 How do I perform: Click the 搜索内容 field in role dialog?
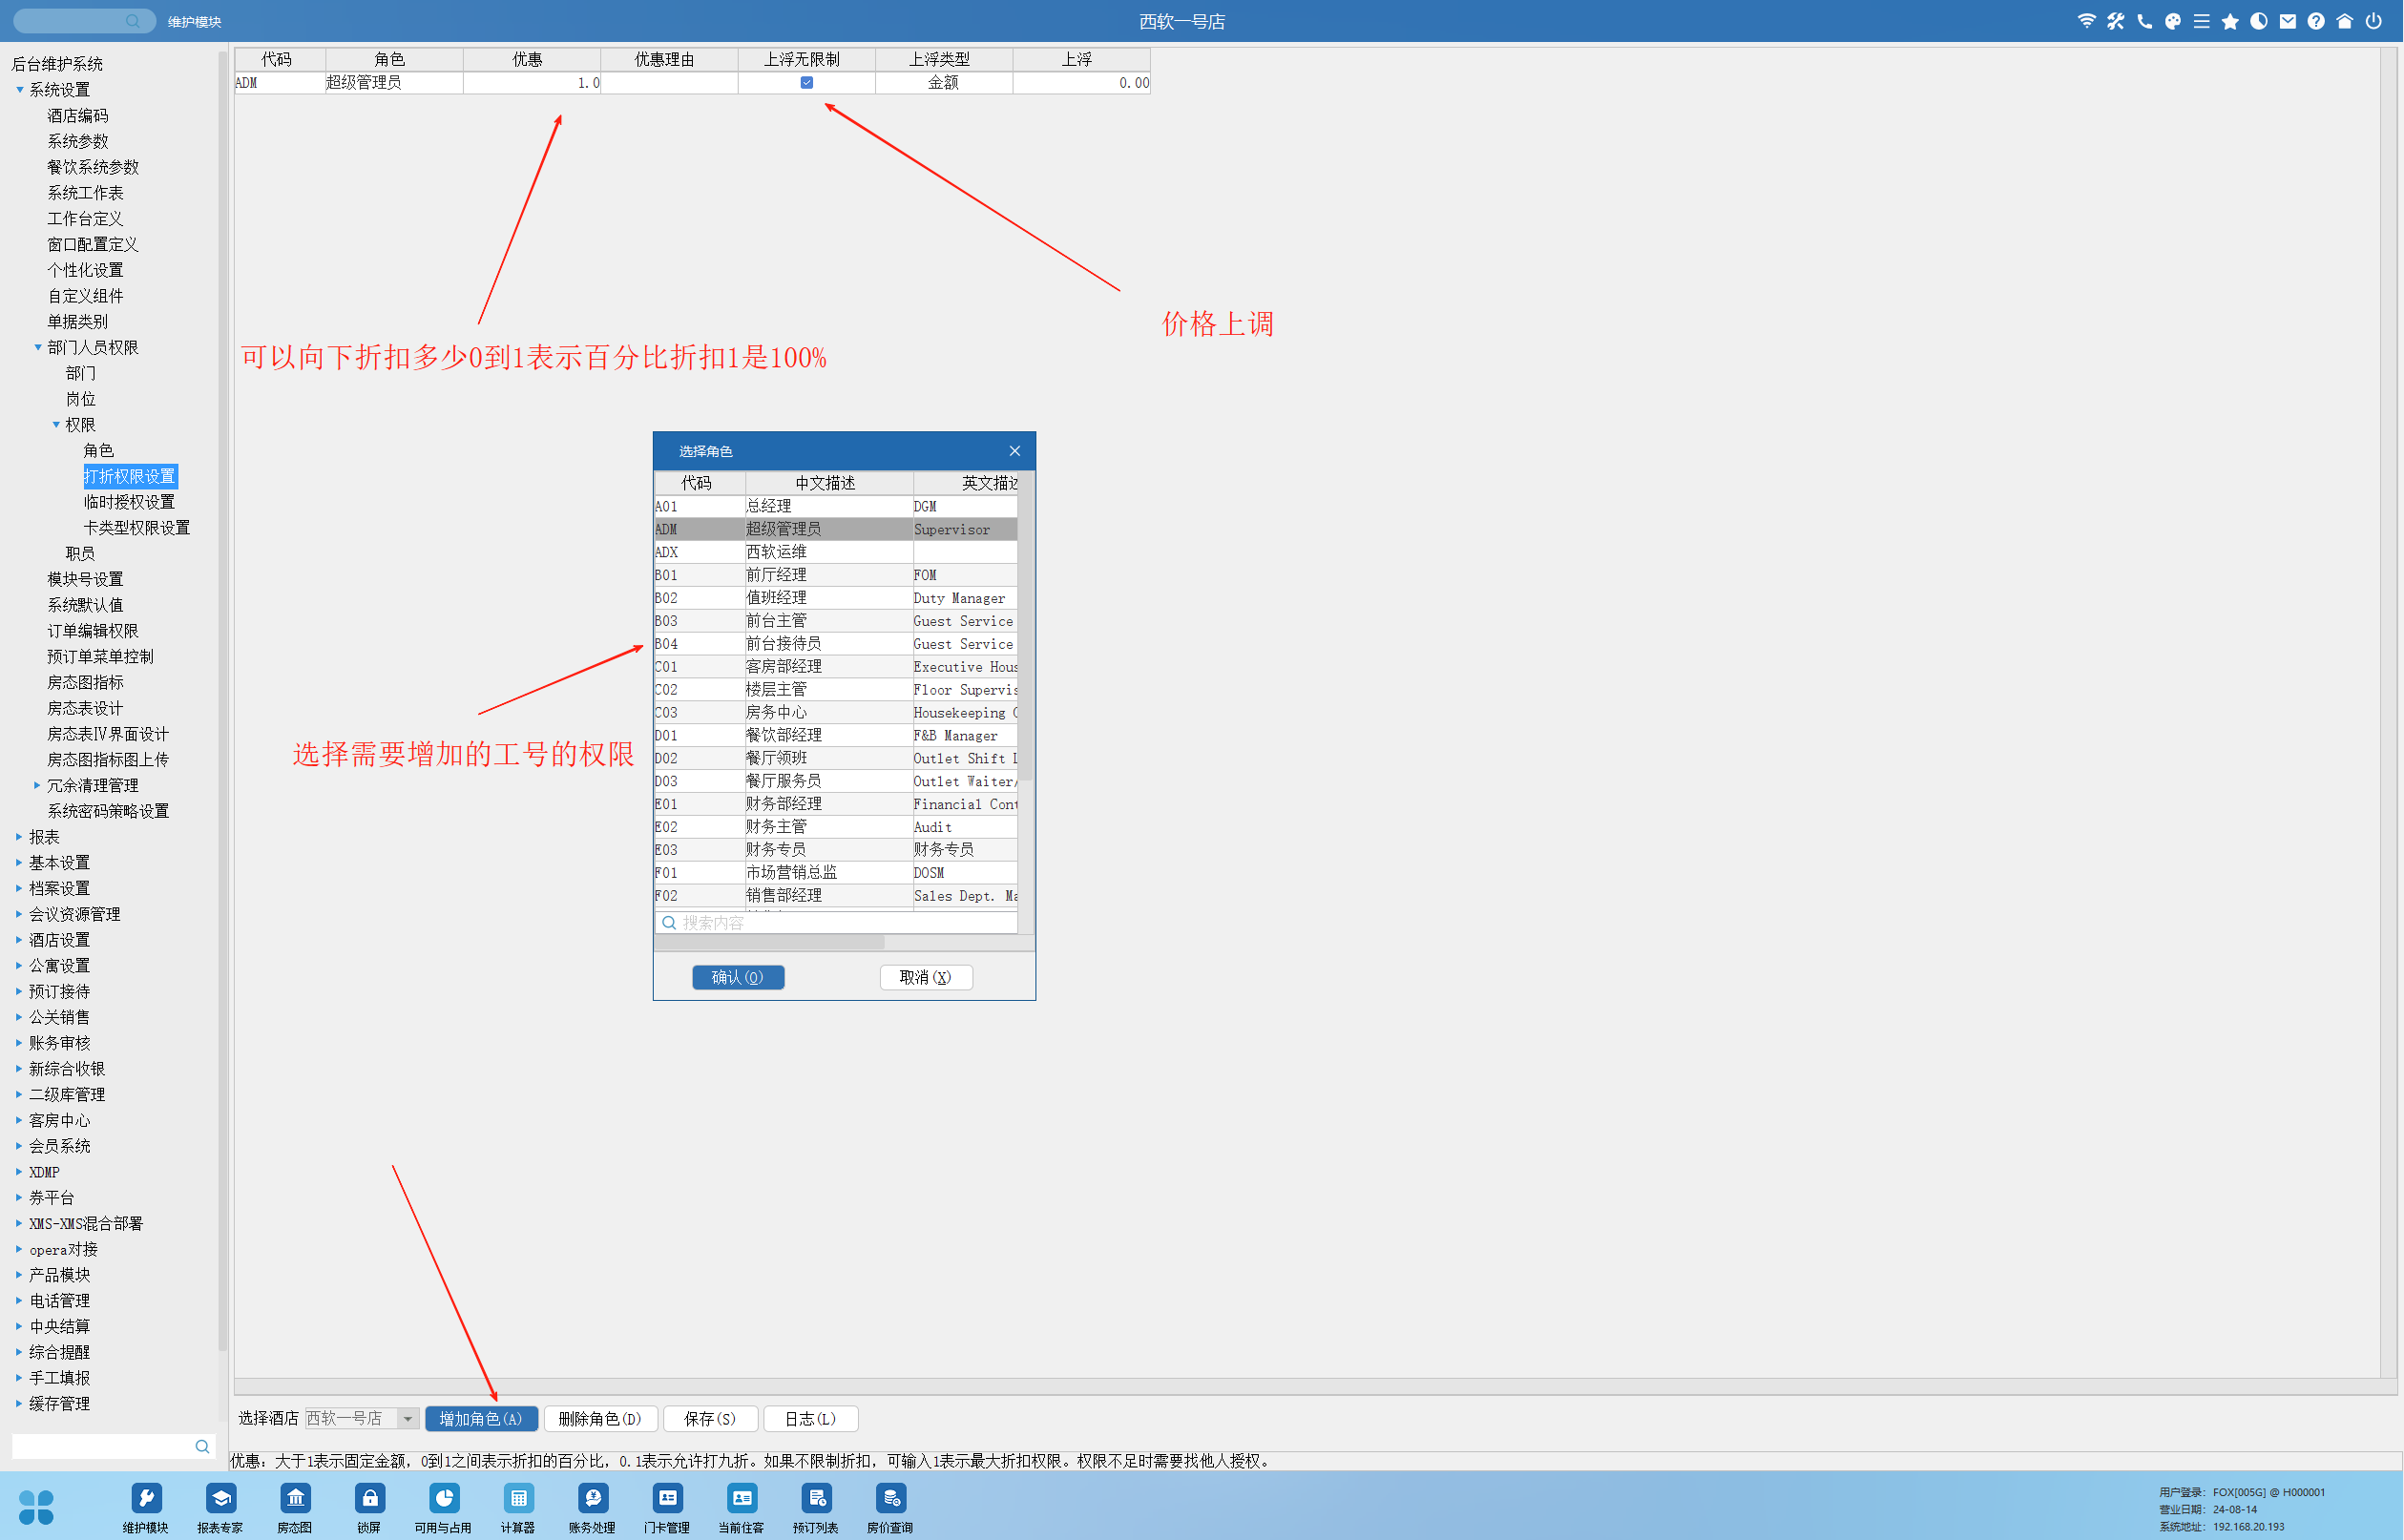click(x=837, y=923)
